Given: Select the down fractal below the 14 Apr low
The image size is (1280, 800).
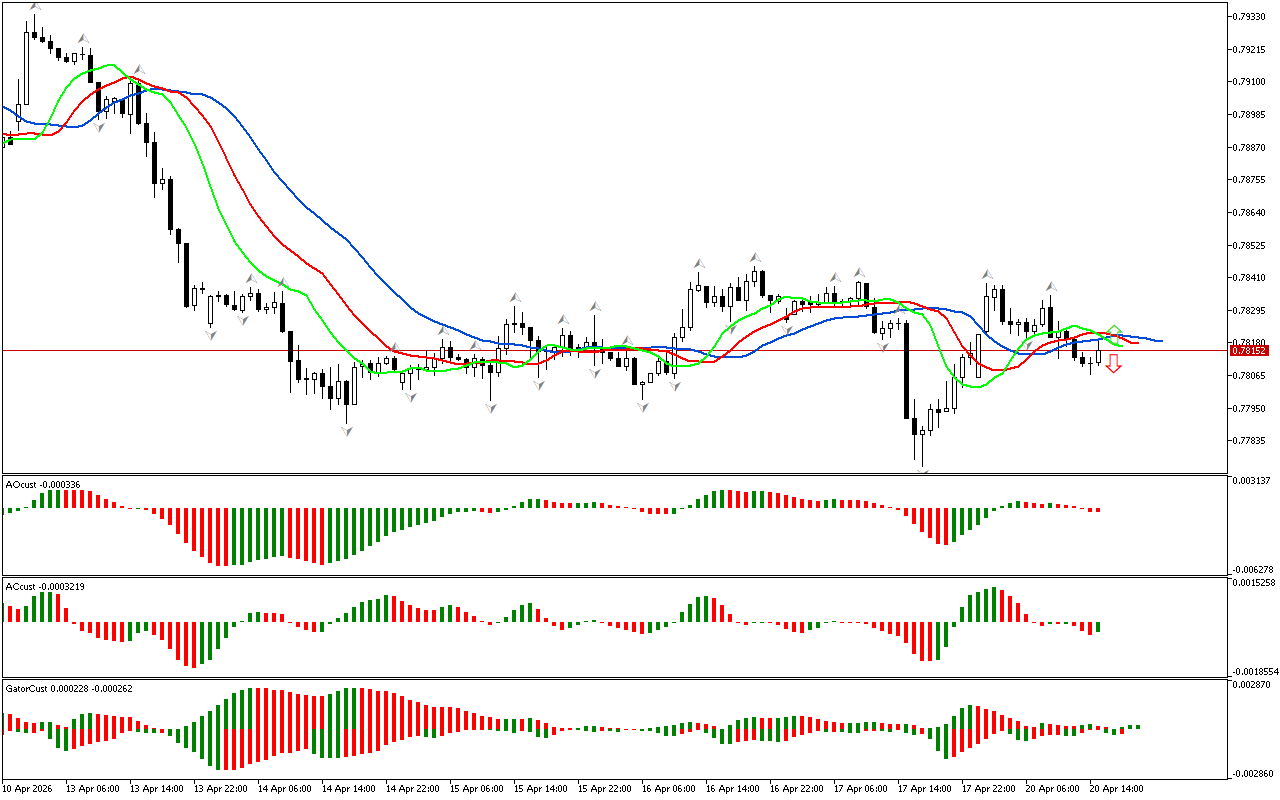Looking at the screenshot, I should tap(346, 430).
